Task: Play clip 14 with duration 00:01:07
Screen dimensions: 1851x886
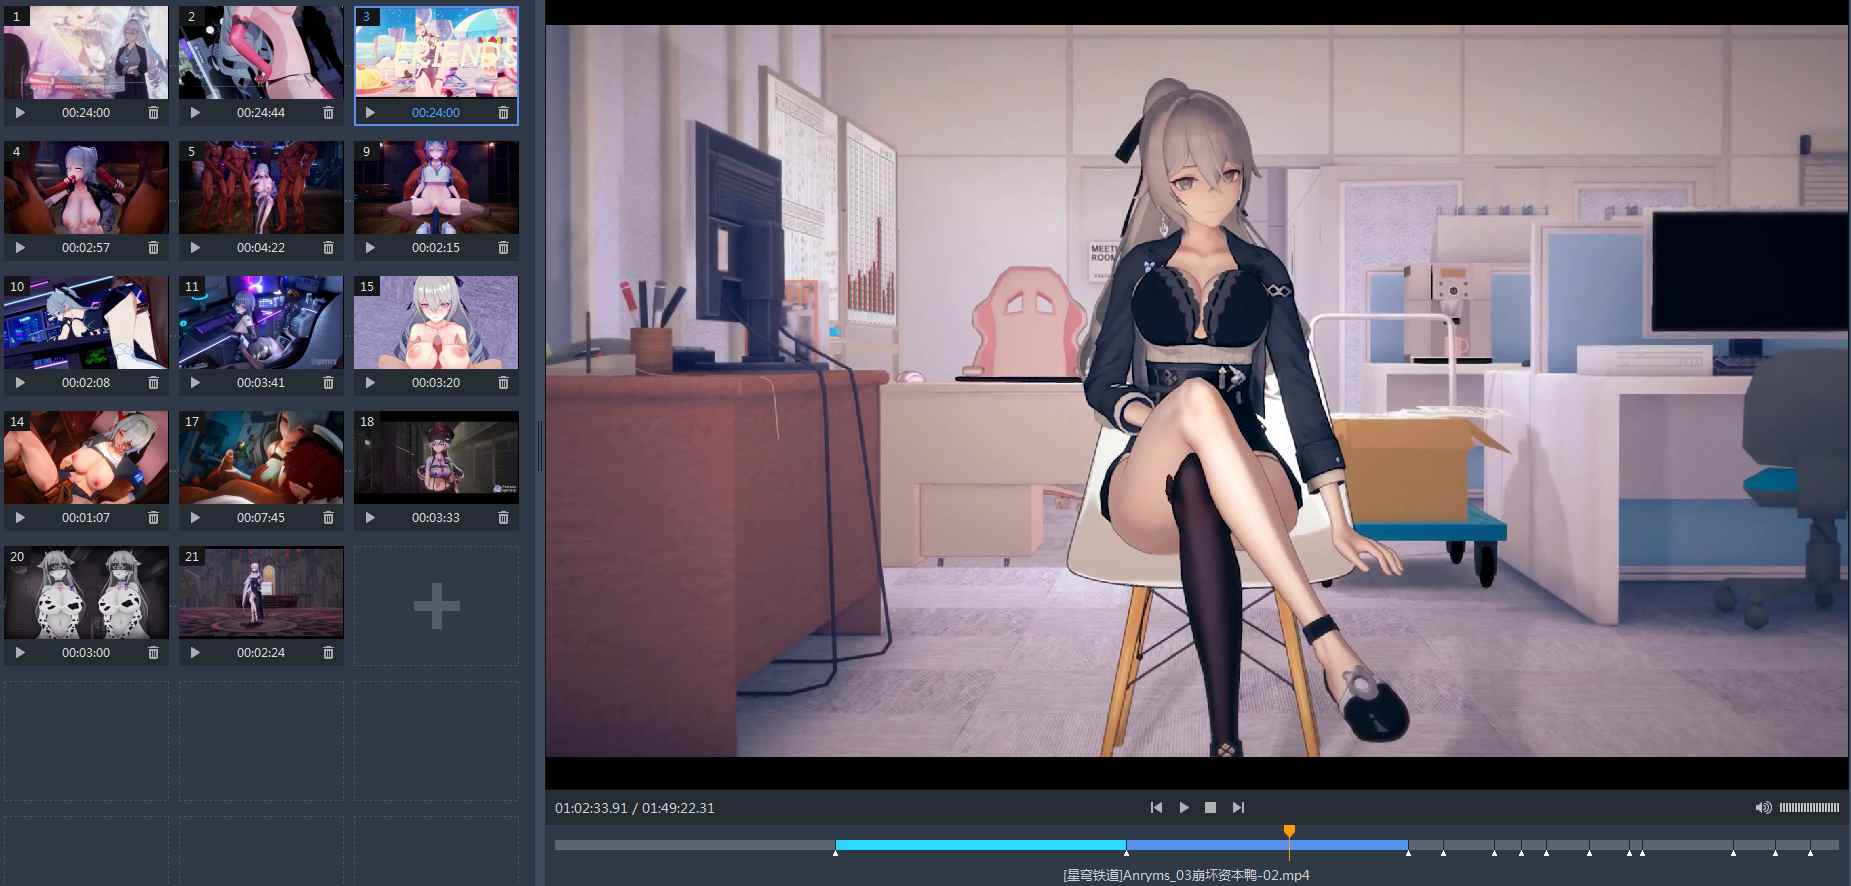Action: pyautogui.click(x=20, y=518)
